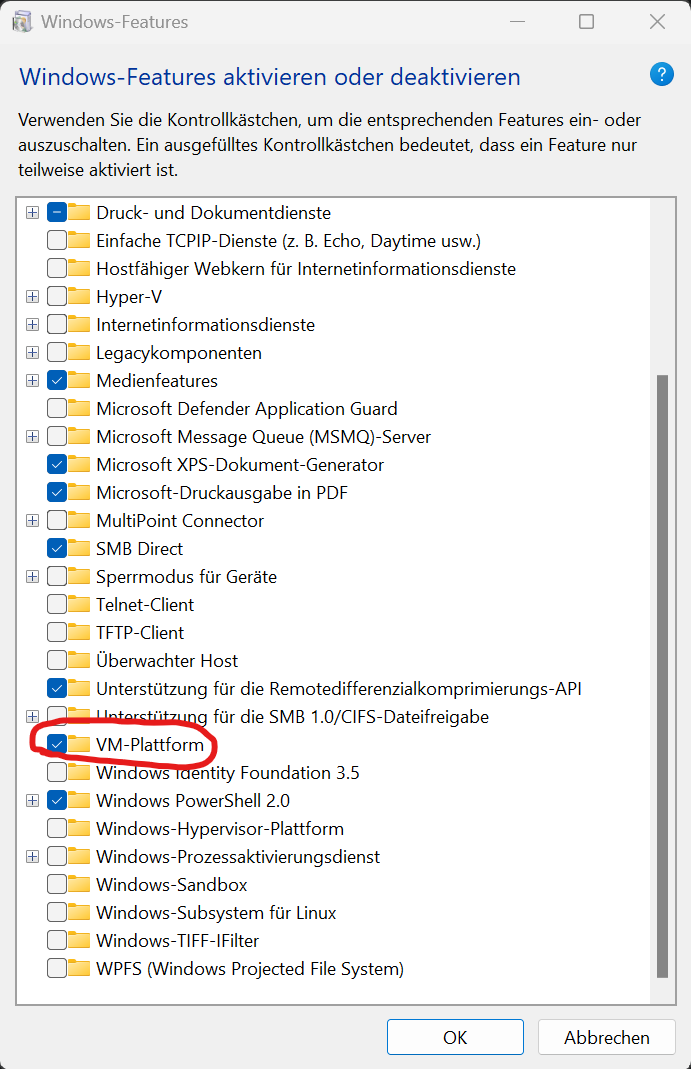Enable Windows-Subsystem für Linux checkbox
Viewport: 691px width, 1069px height.
tap(57, 912)
